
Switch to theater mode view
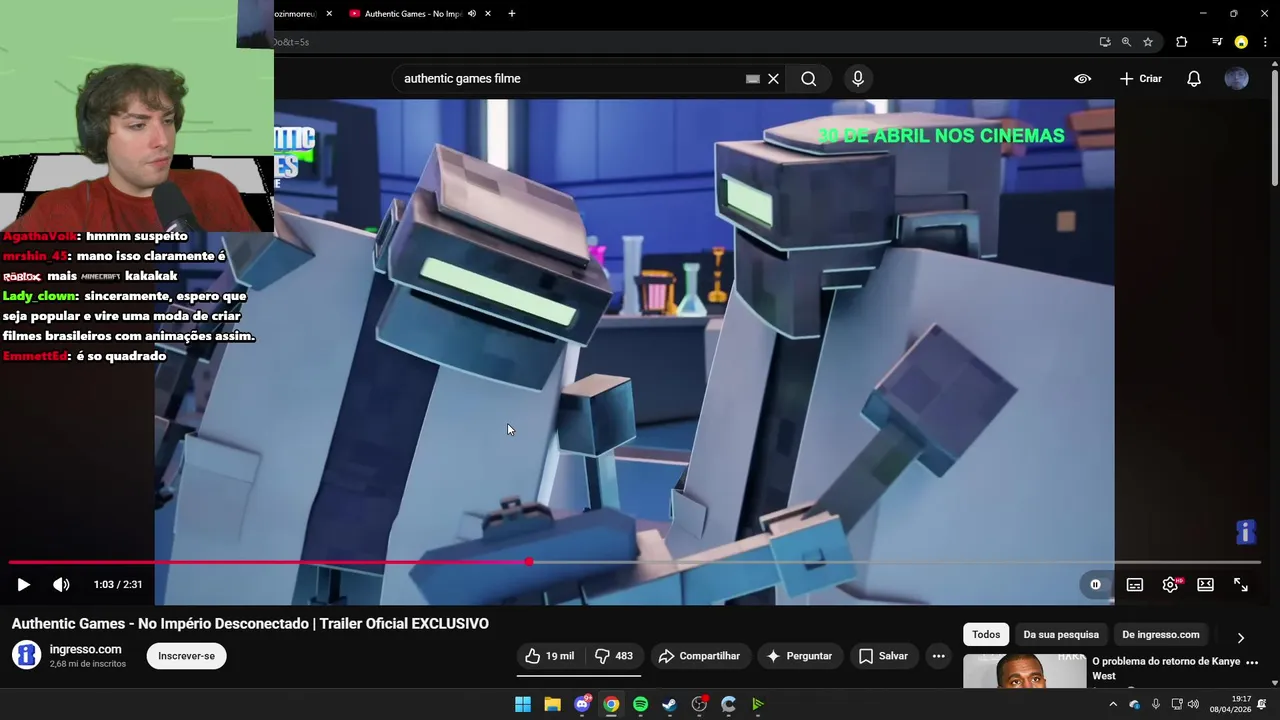(x=1205, y=585)
